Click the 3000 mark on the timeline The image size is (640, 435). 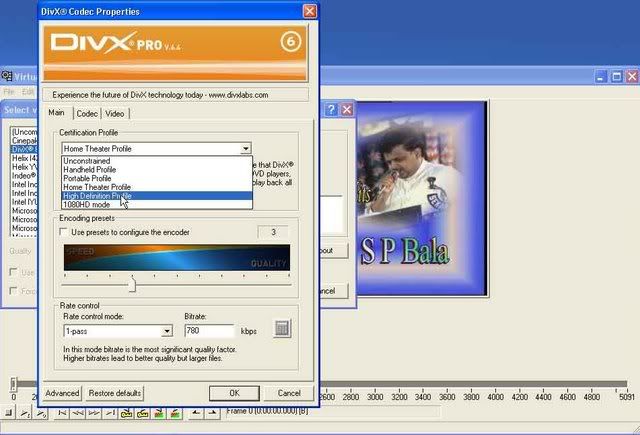point(375,397)
